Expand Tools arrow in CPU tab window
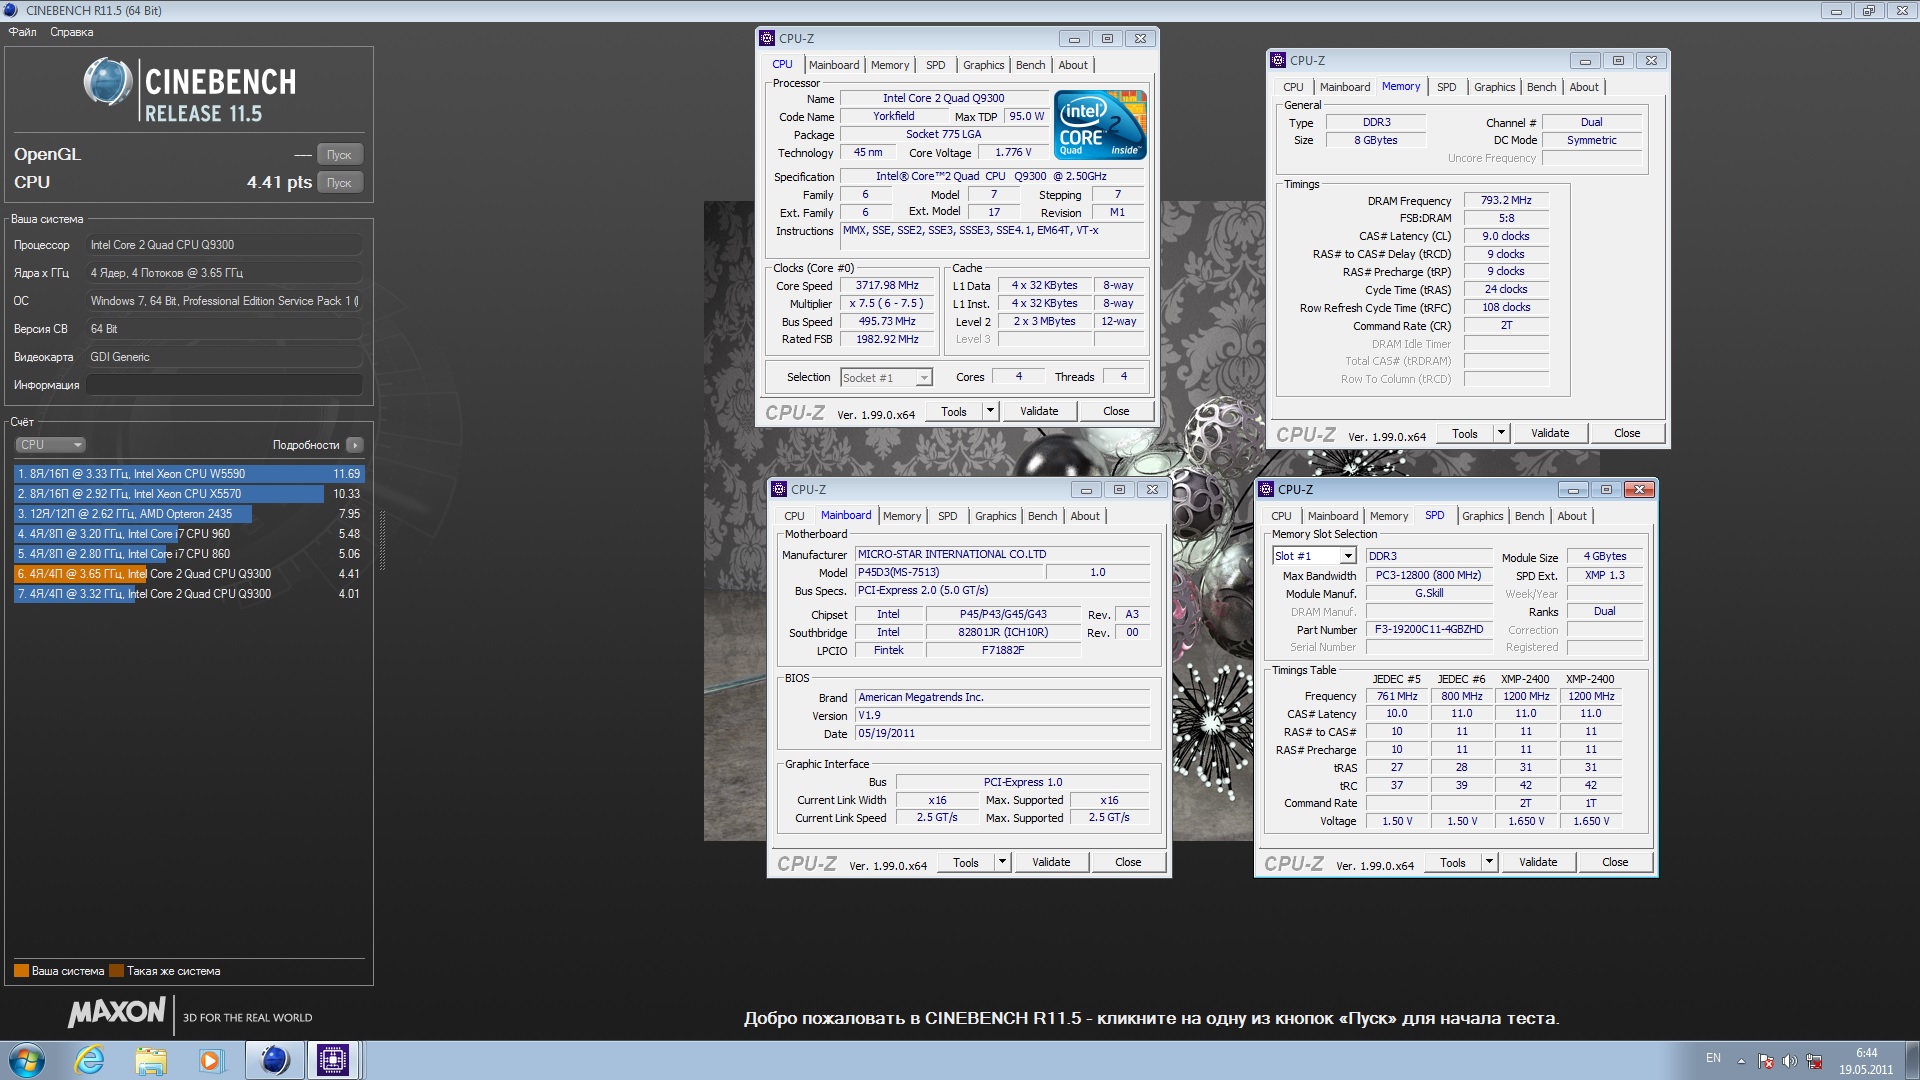The image size is (1920, 1080). (x=990, y=411)
